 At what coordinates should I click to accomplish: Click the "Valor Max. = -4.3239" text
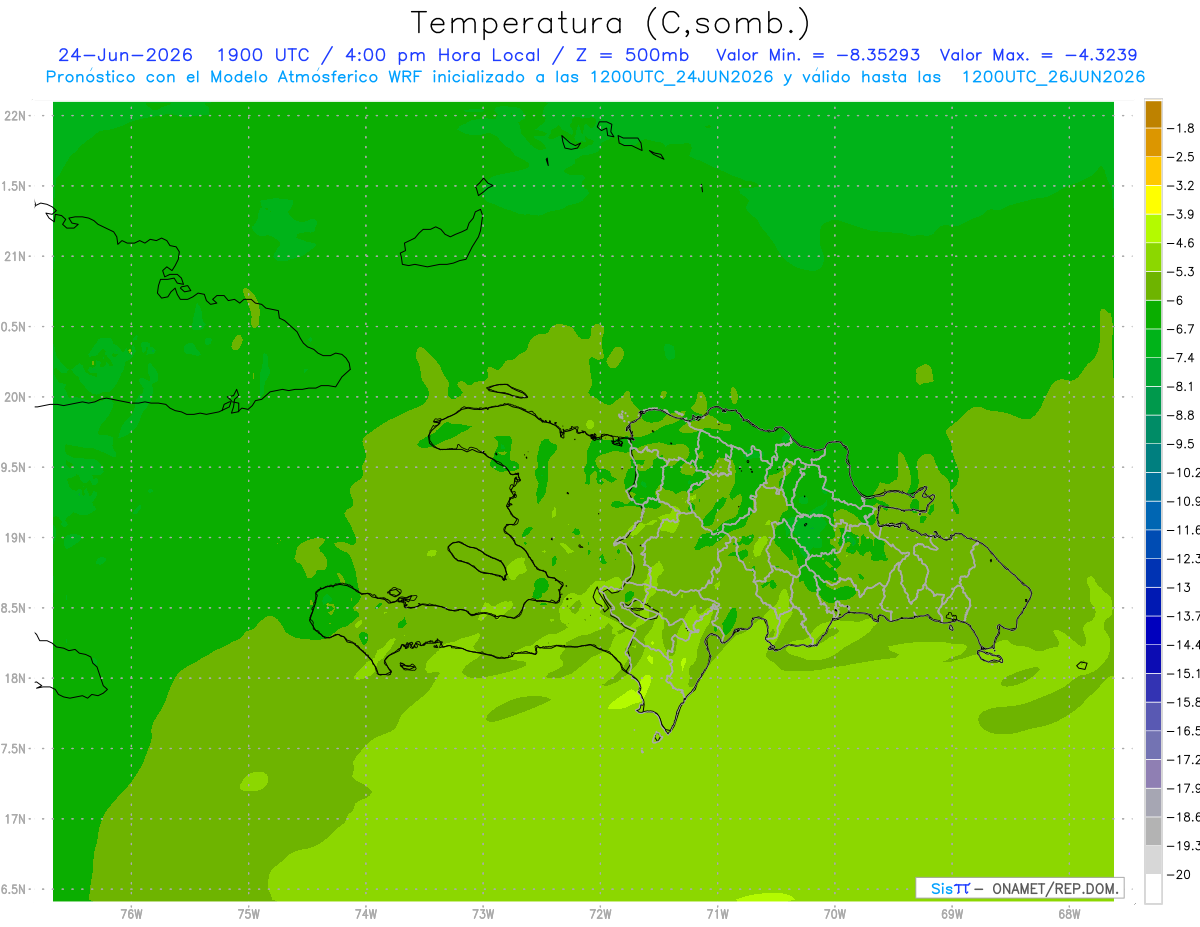tap(1039, 55)
